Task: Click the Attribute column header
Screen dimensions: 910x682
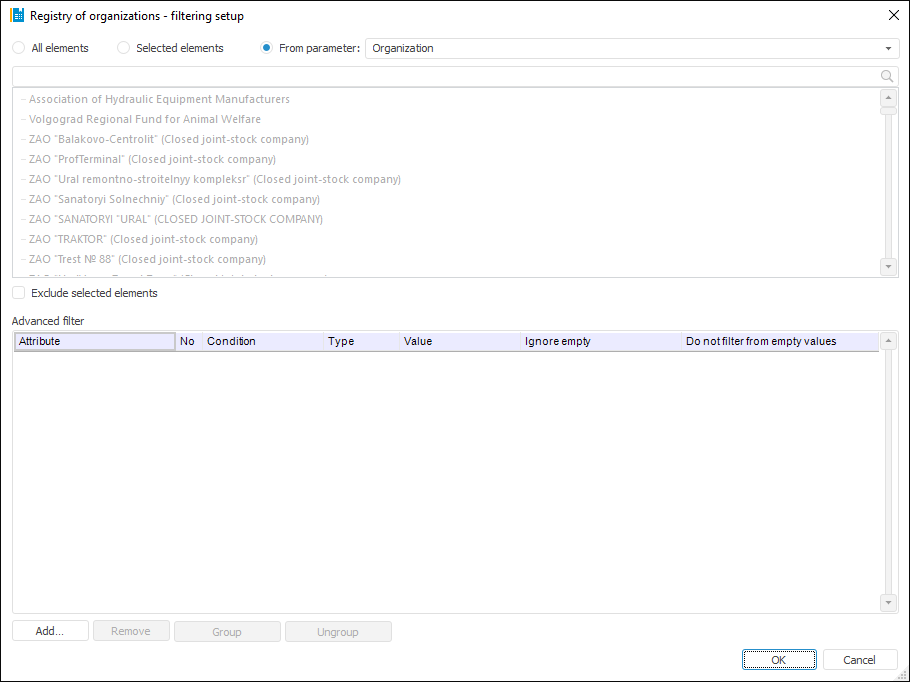Action: click(95, 341)
